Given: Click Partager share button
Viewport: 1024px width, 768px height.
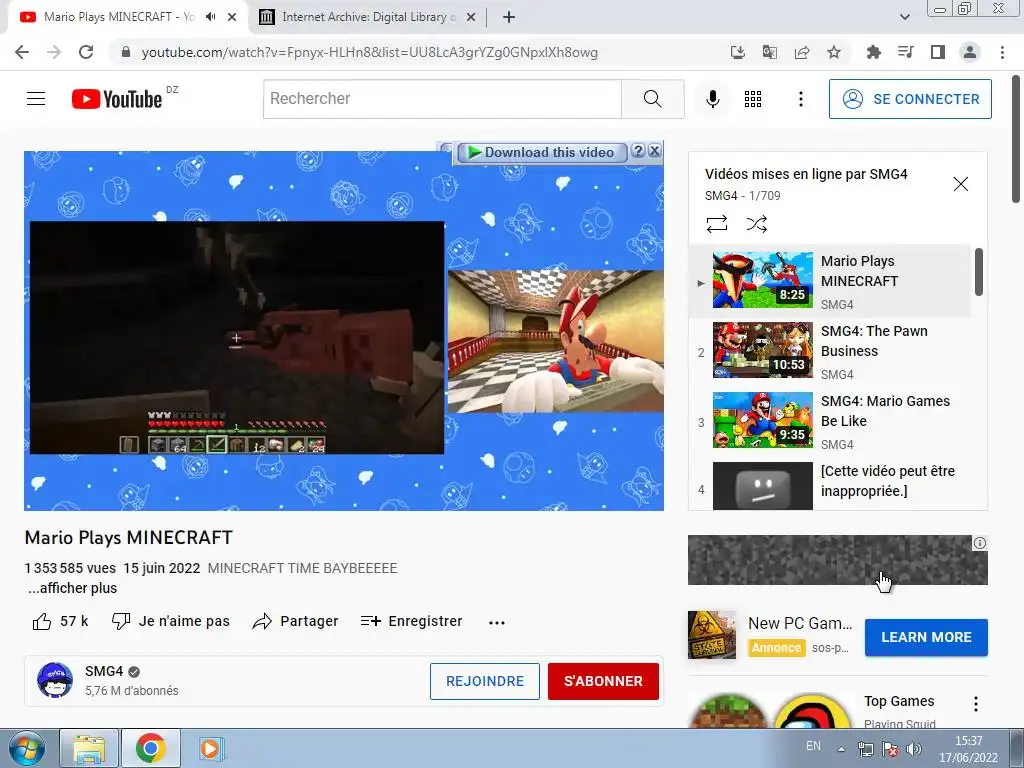Looking at the screenshot, I should (295, 621).
